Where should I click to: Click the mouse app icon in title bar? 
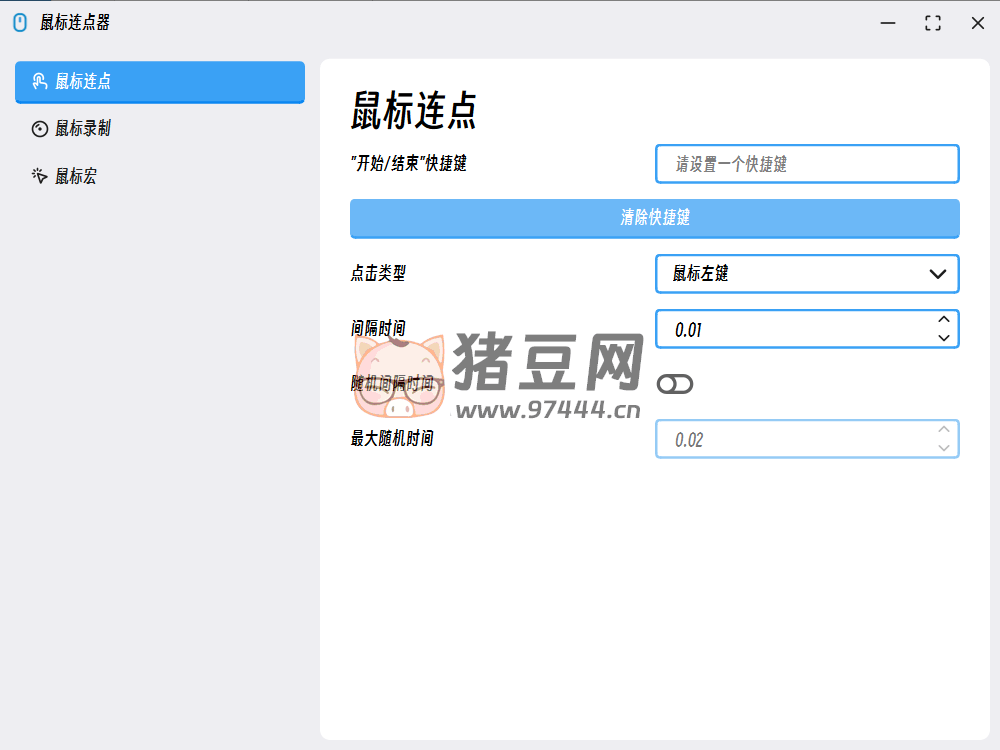tap(20, 23)
